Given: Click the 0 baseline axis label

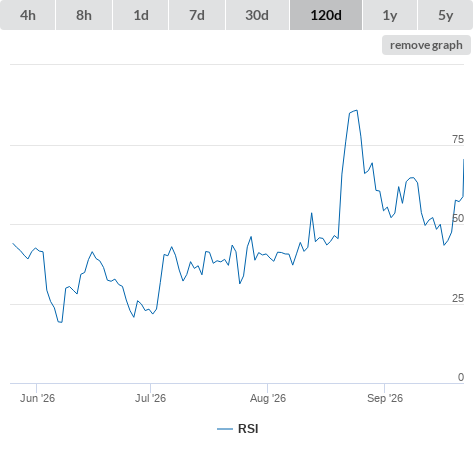Looking at the screenshot, I should coord(461,377).
